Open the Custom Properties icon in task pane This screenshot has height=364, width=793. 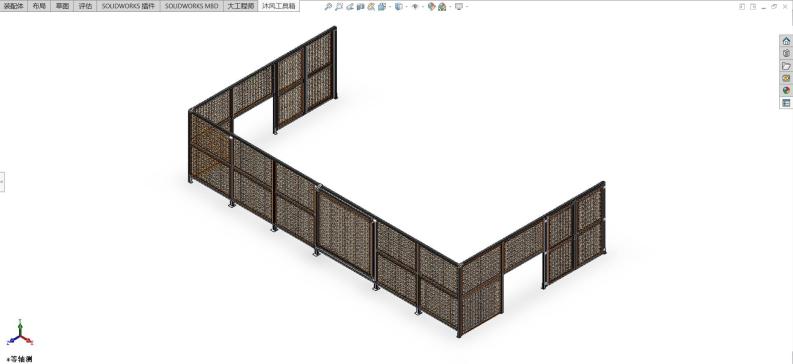click(x=786, y=103)
